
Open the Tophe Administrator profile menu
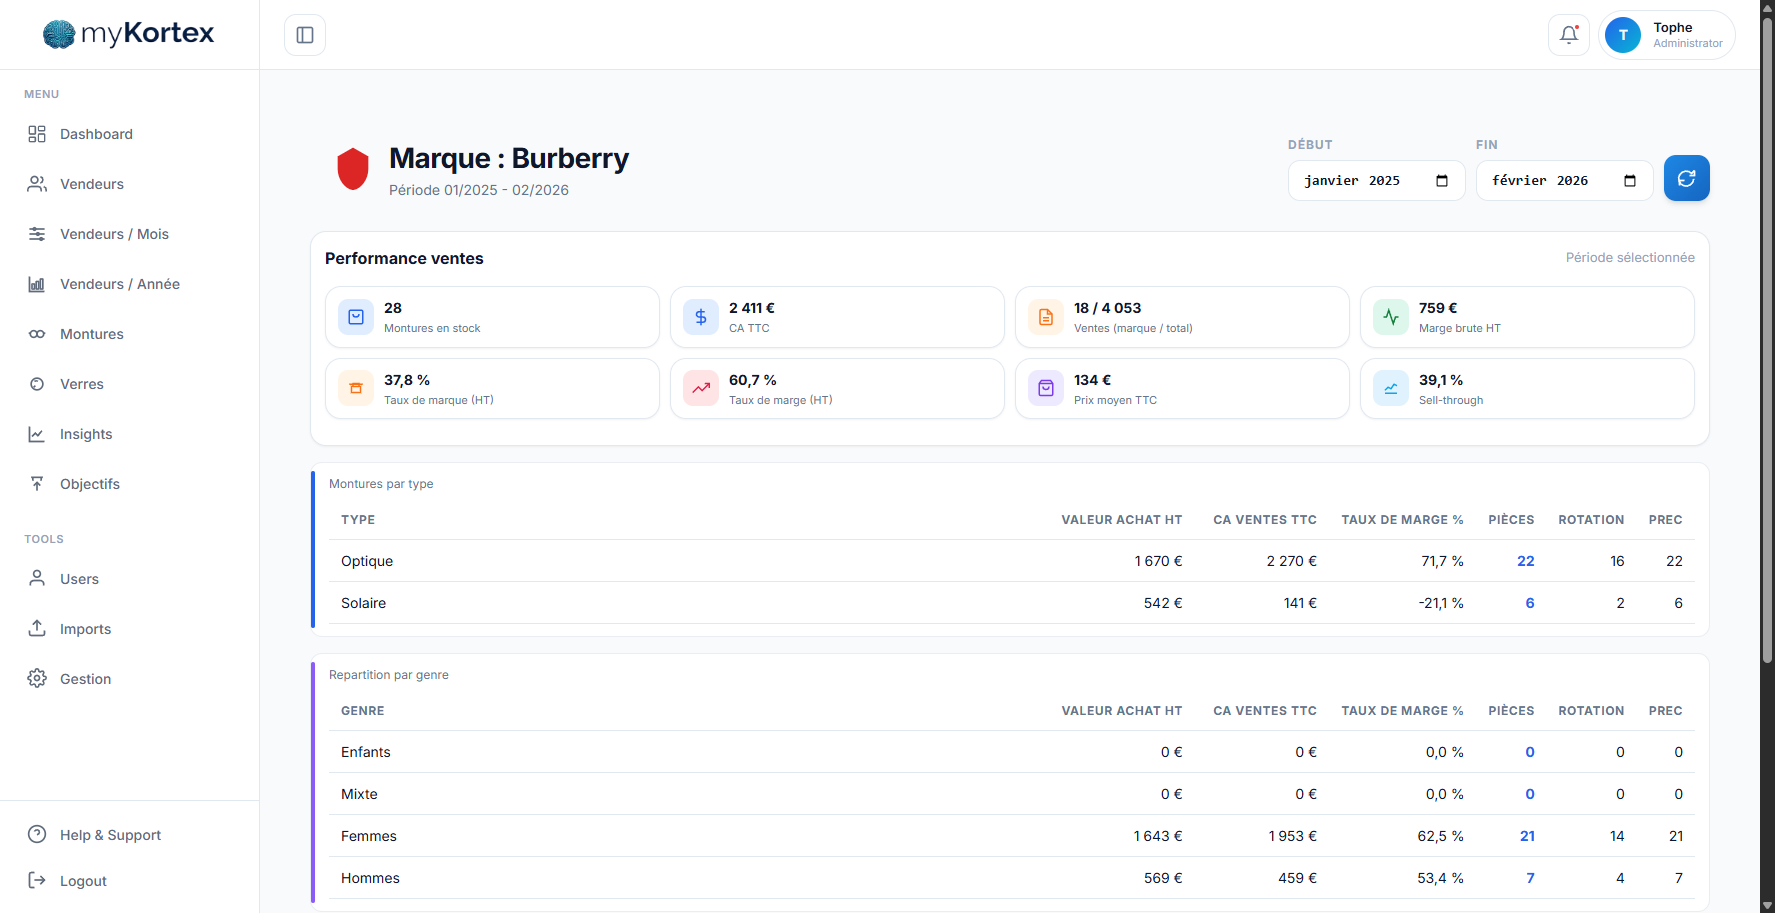coord(1667,35)
